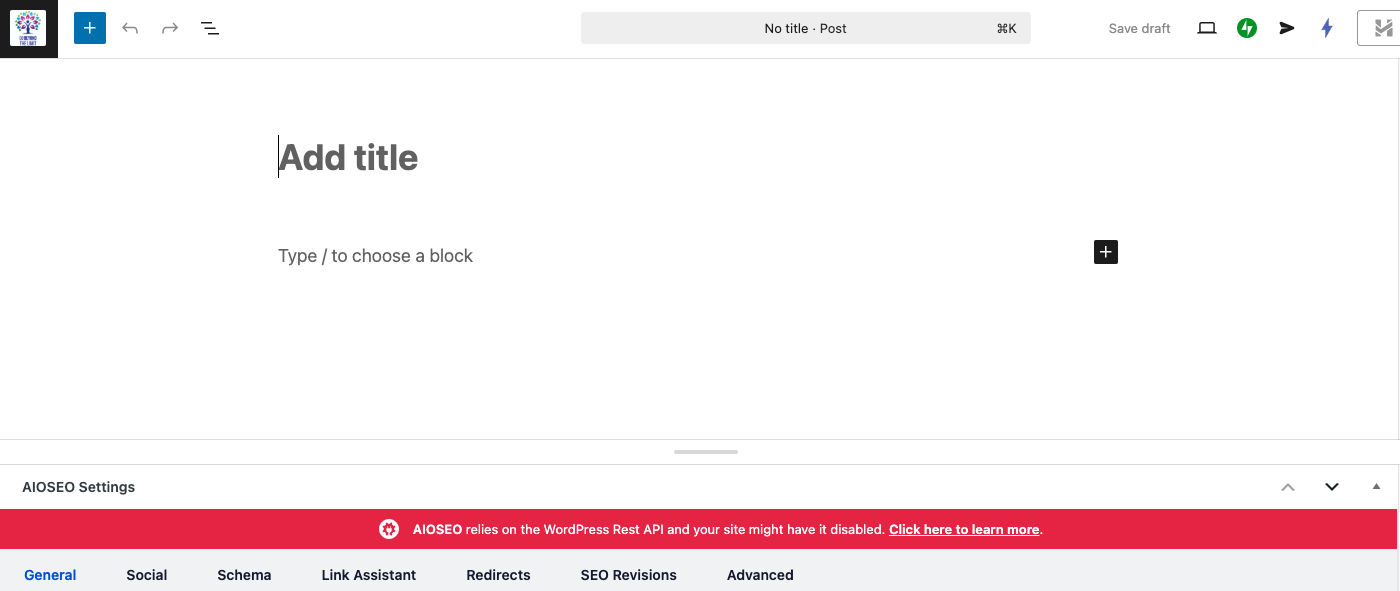Open the Link Assistant tab
The width and height of the screenshot is (1400, 591).
pyautogui.click(x=369, y=575)
